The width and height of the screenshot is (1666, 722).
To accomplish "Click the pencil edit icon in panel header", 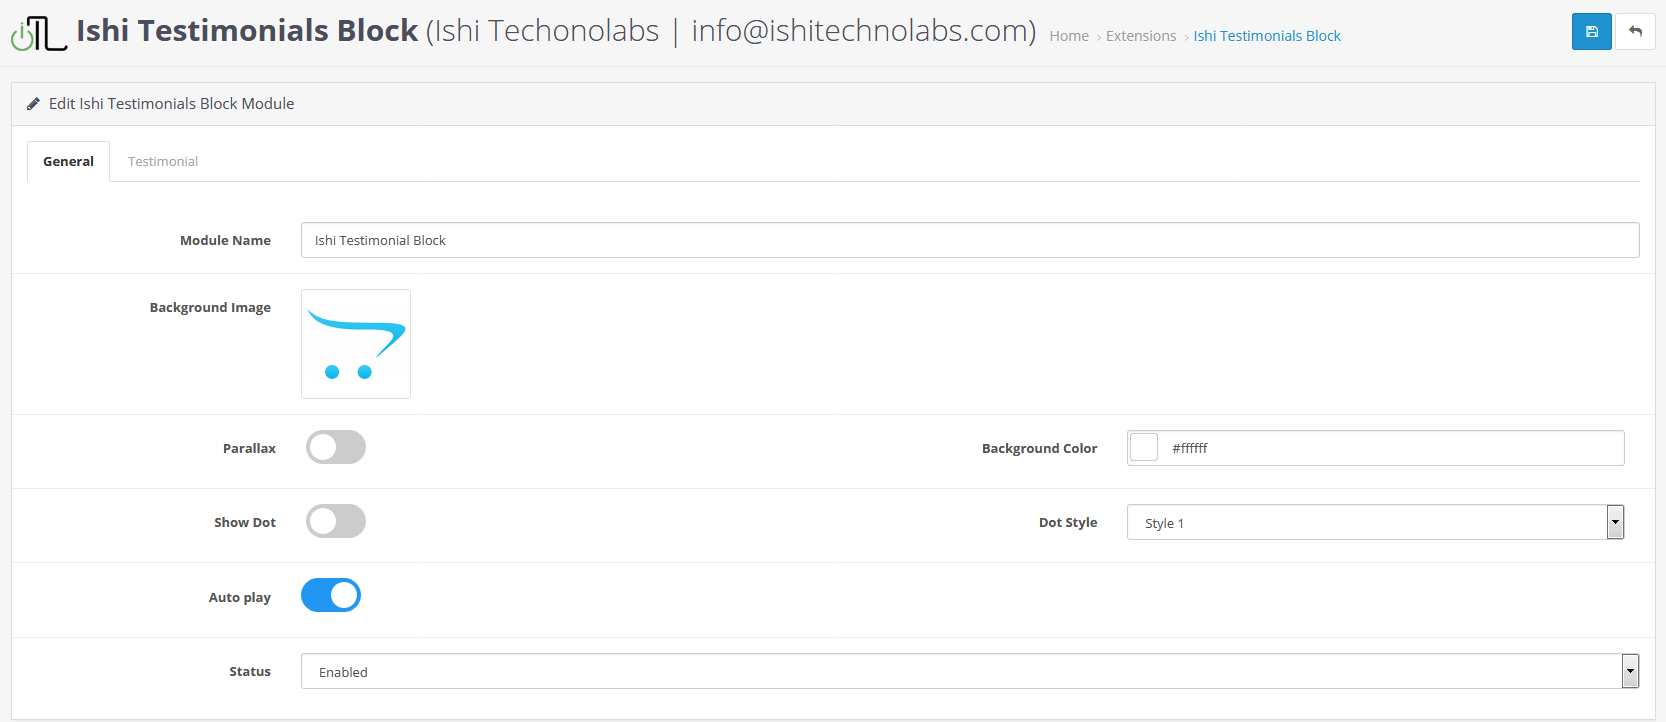I will 33,104.
